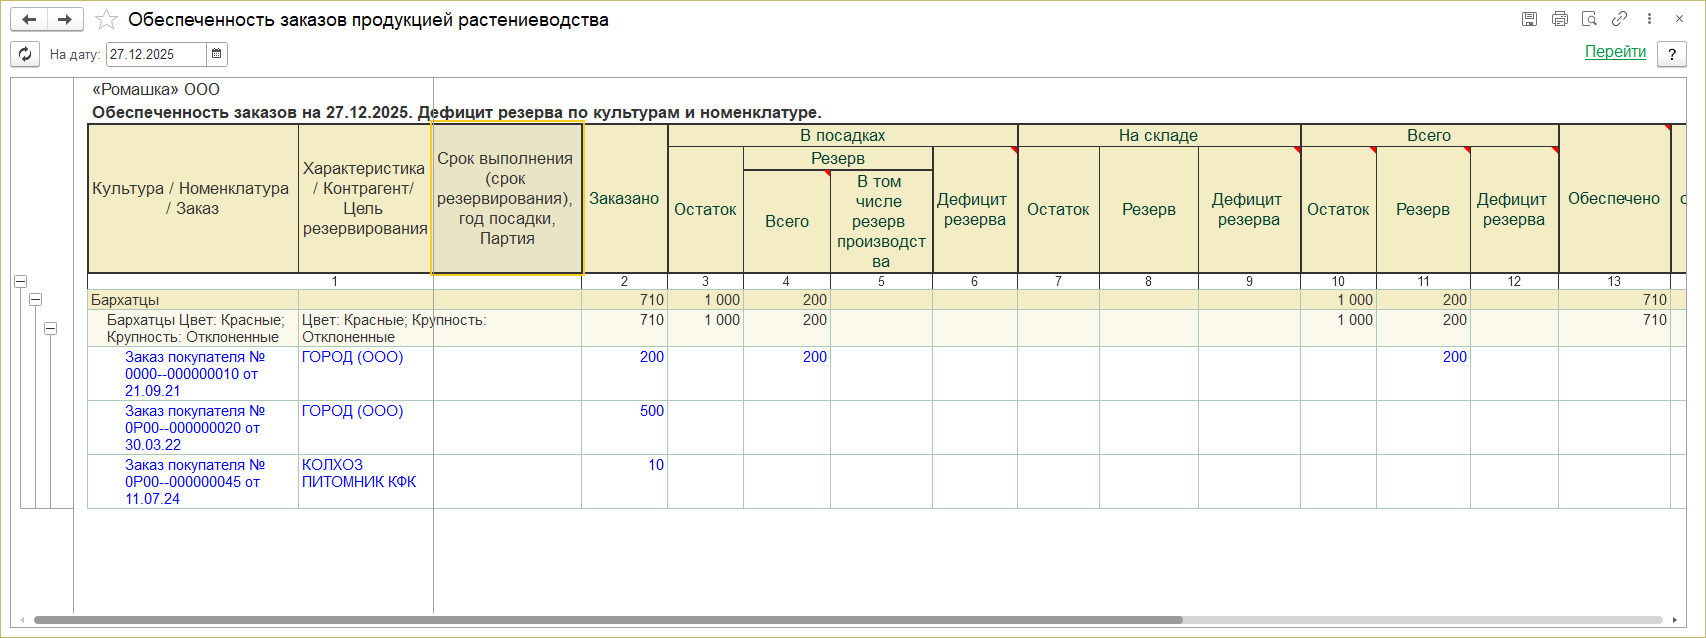Select the Срок выполнения column header cell
The image size is (1706, 638).
coord(507,198)
